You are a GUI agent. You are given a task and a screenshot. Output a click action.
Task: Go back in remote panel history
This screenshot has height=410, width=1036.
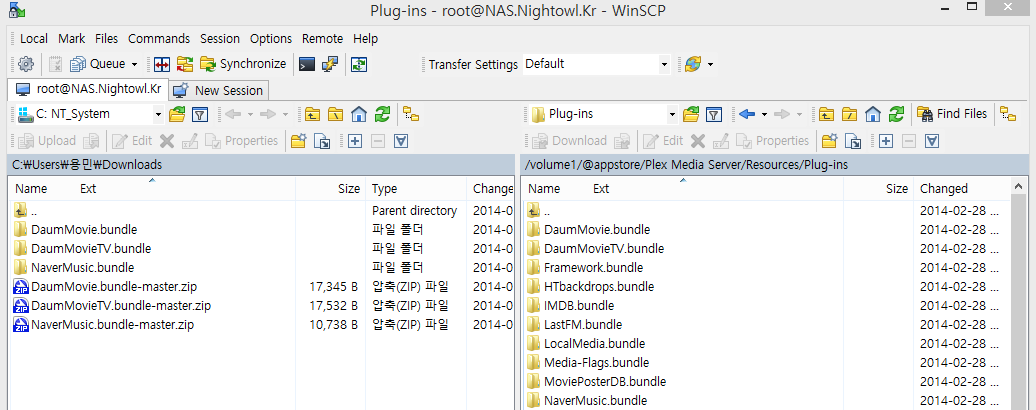[747, 114]
